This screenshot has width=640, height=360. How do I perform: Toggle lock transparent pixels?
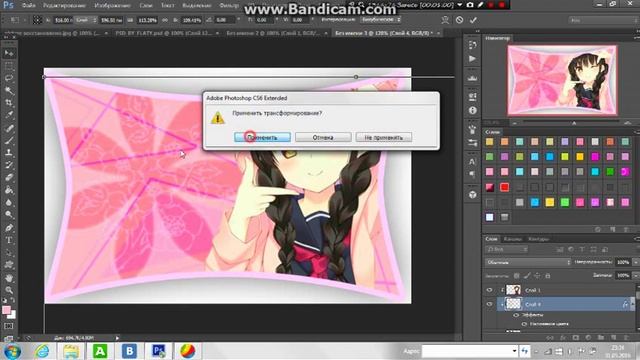point(517,276)
